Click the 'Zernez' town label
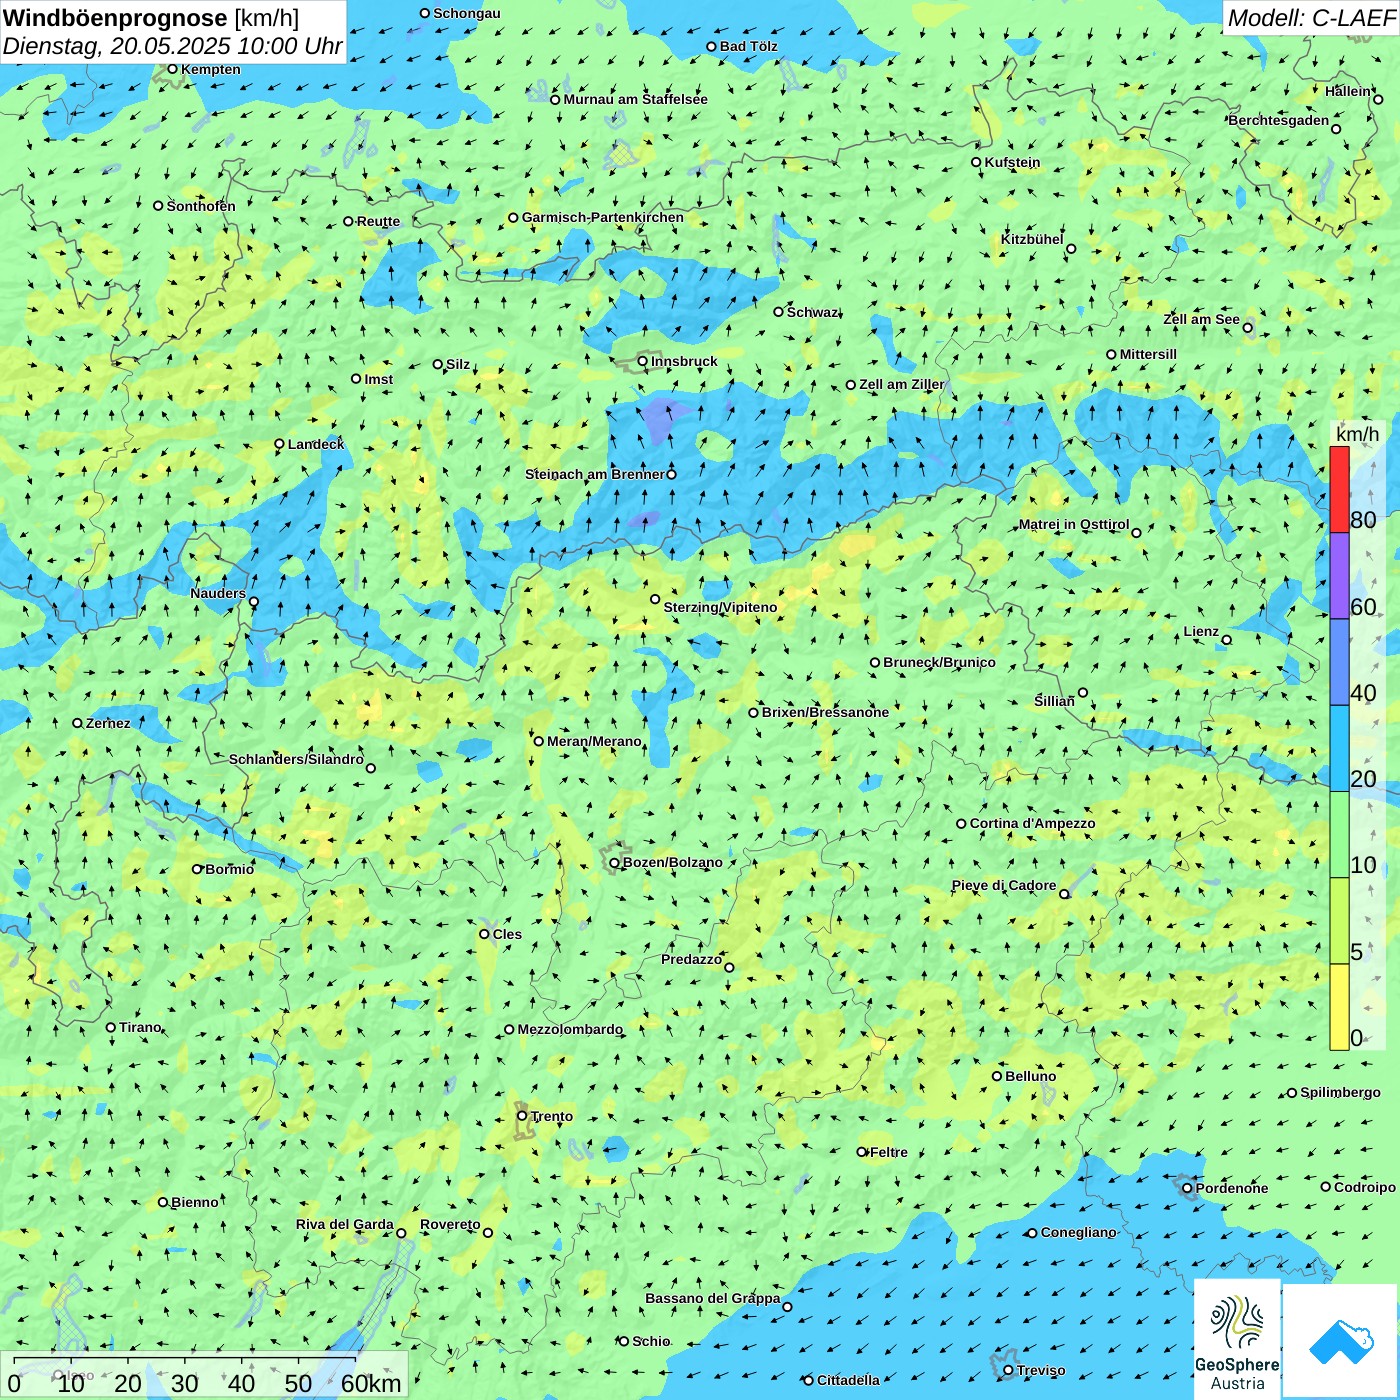This screenshot has height=1400, width=1400. tap(108, 723)
